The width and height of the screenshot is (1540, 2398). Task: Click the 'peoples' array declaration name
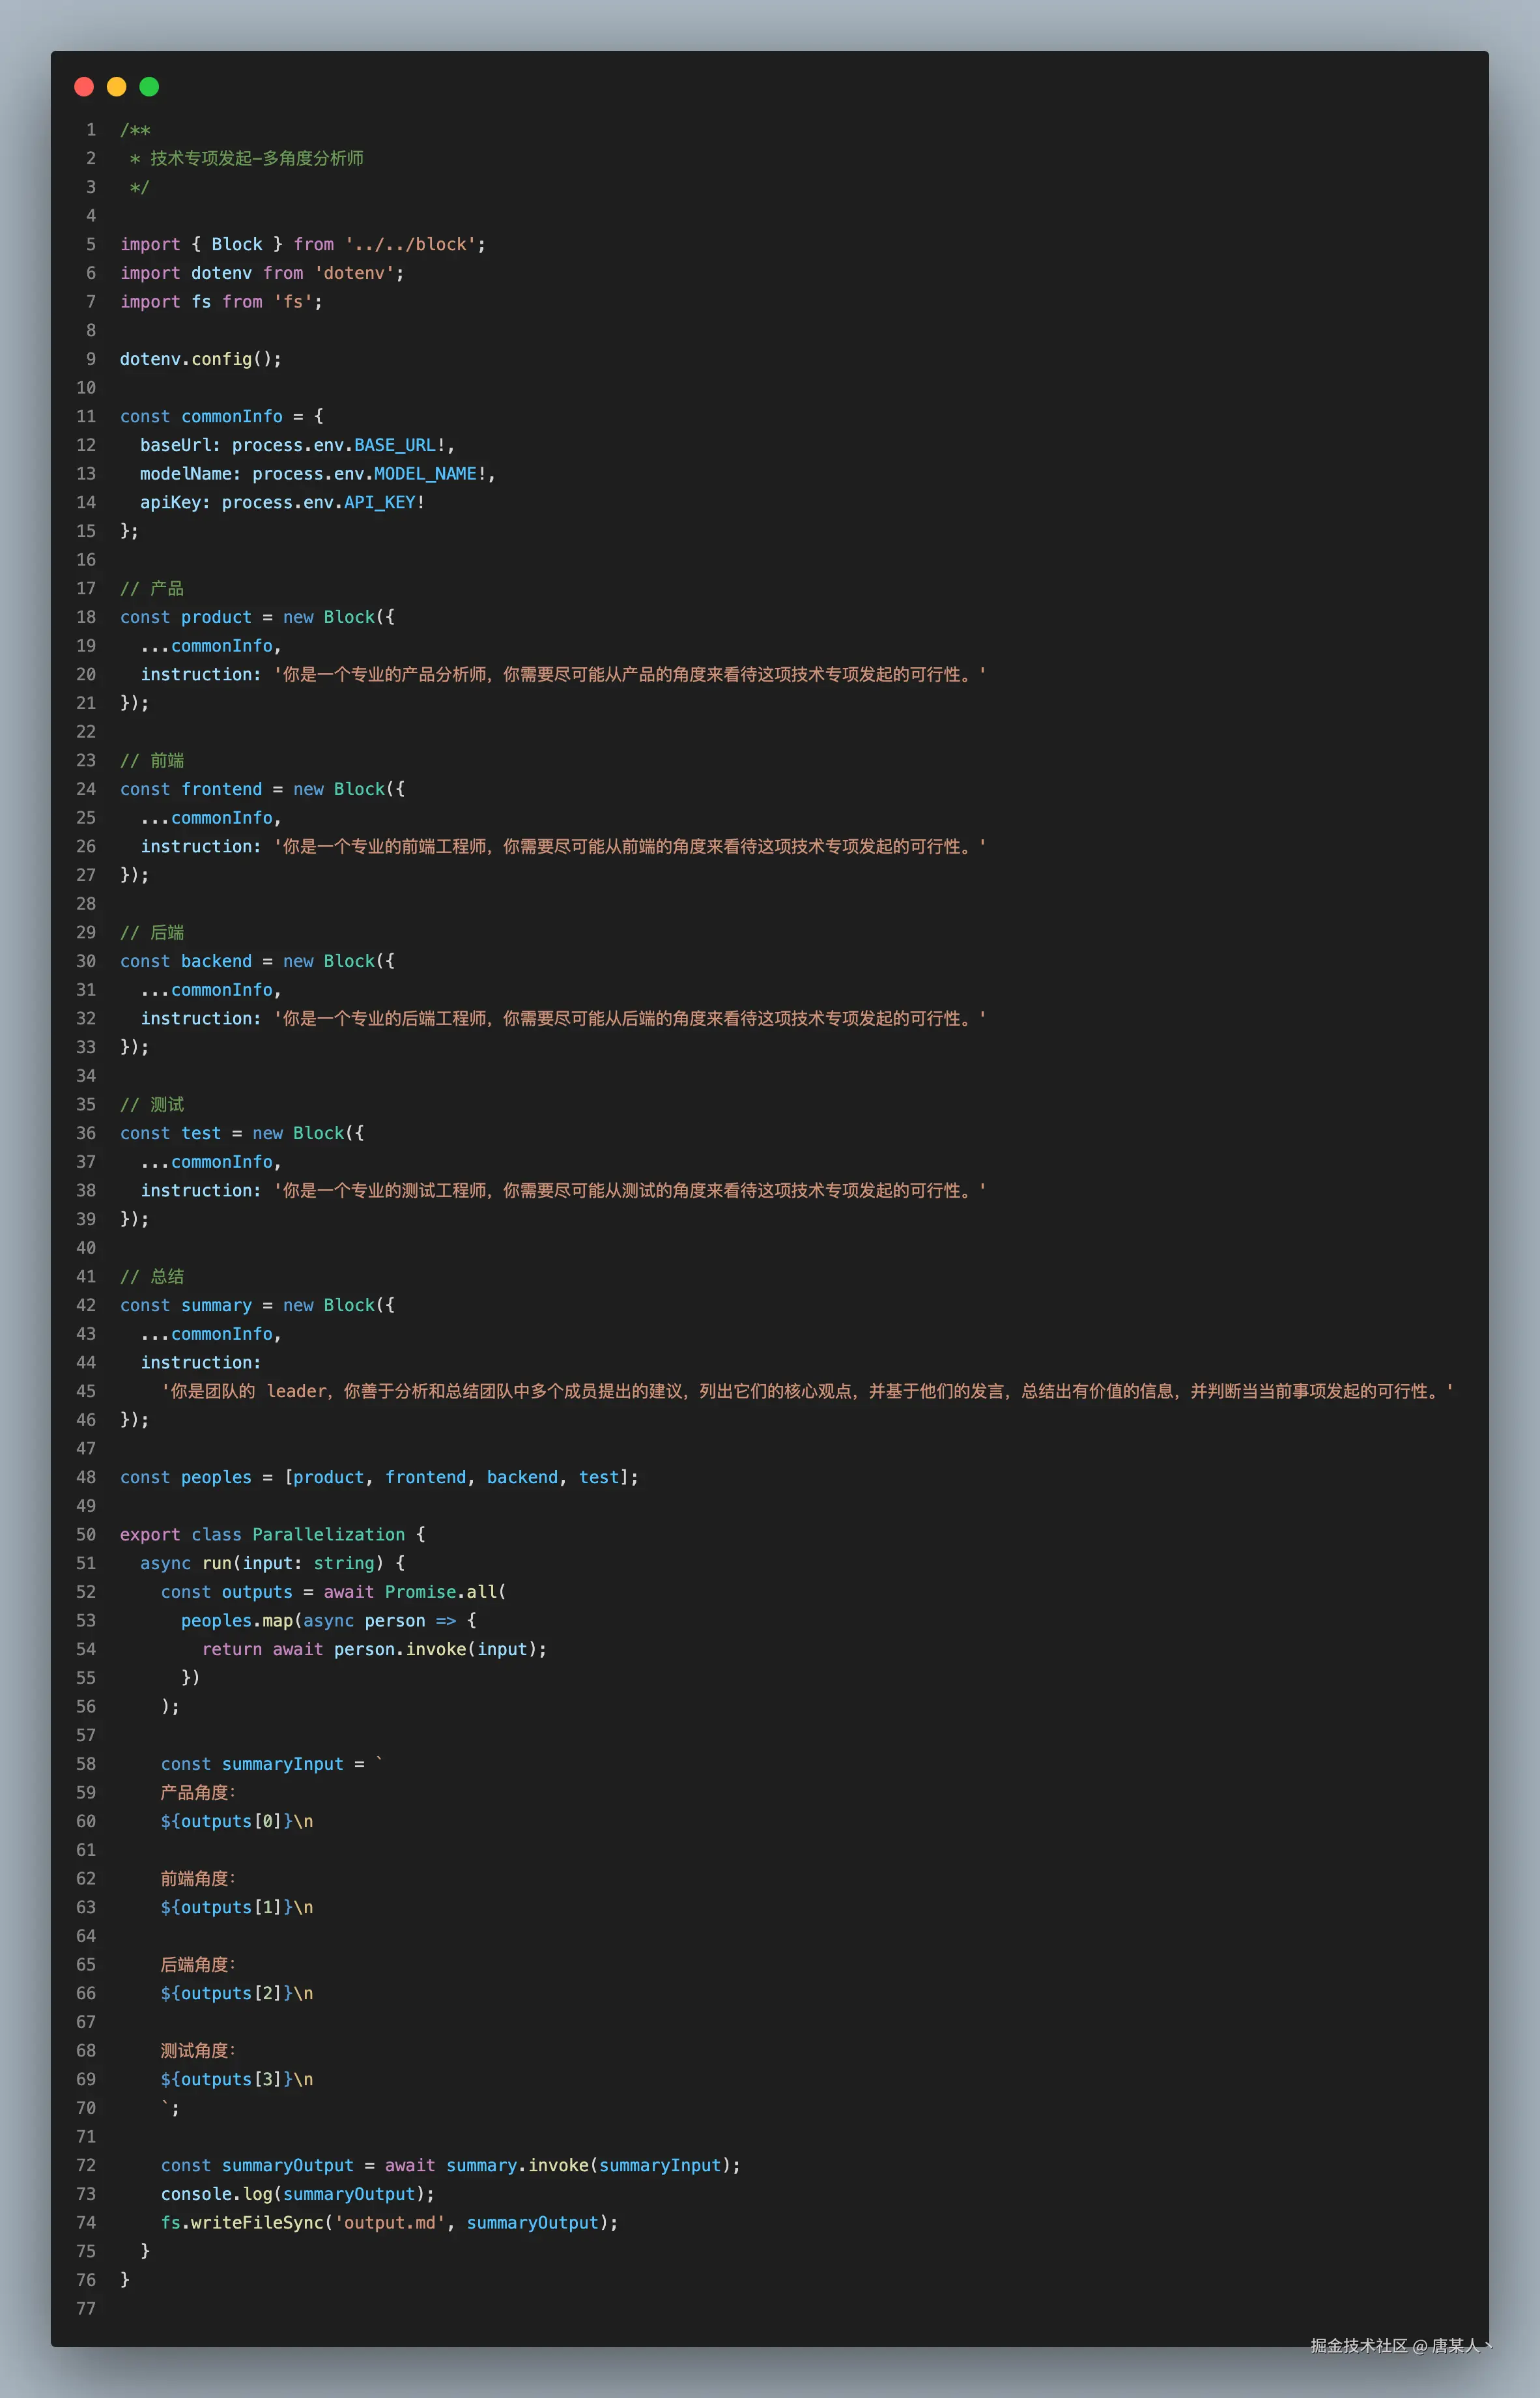tap(216, 1477)
